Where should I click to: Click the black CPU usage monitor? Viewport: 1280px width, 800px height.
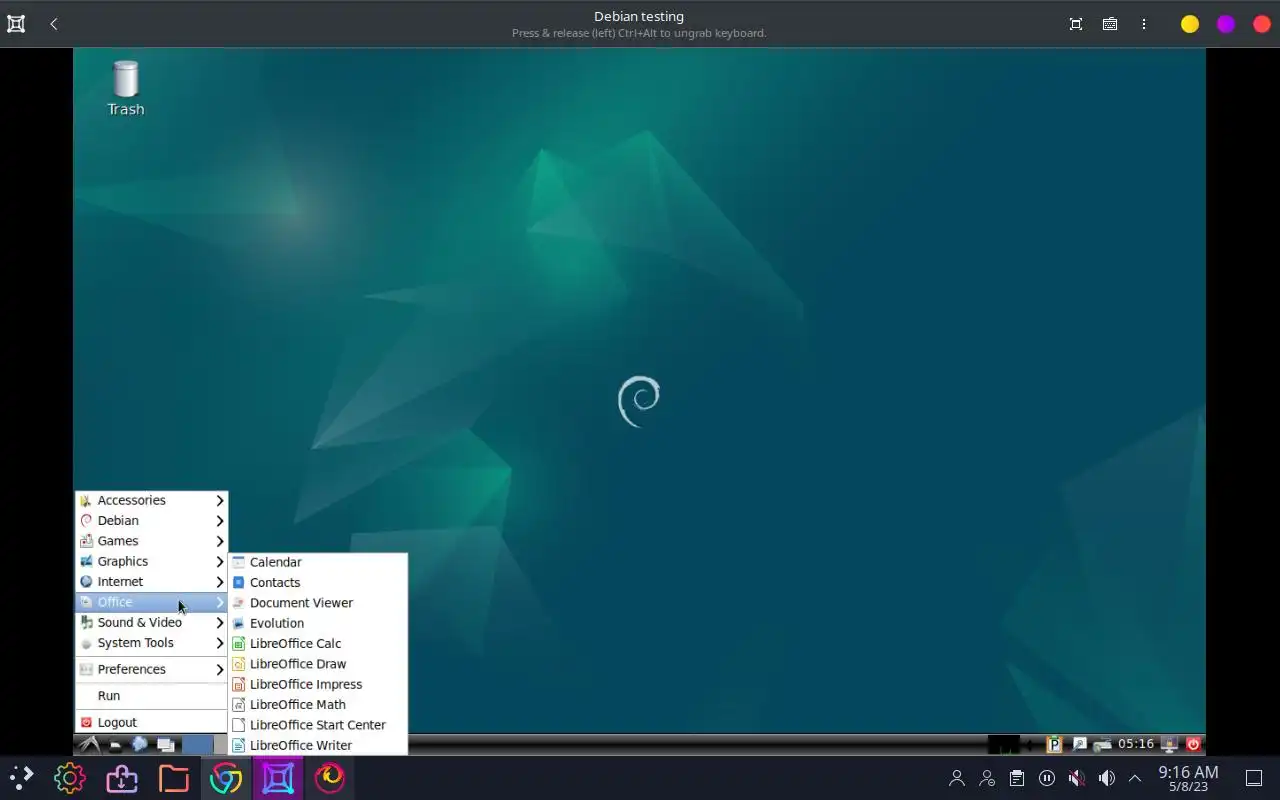tap(1004, 745)
